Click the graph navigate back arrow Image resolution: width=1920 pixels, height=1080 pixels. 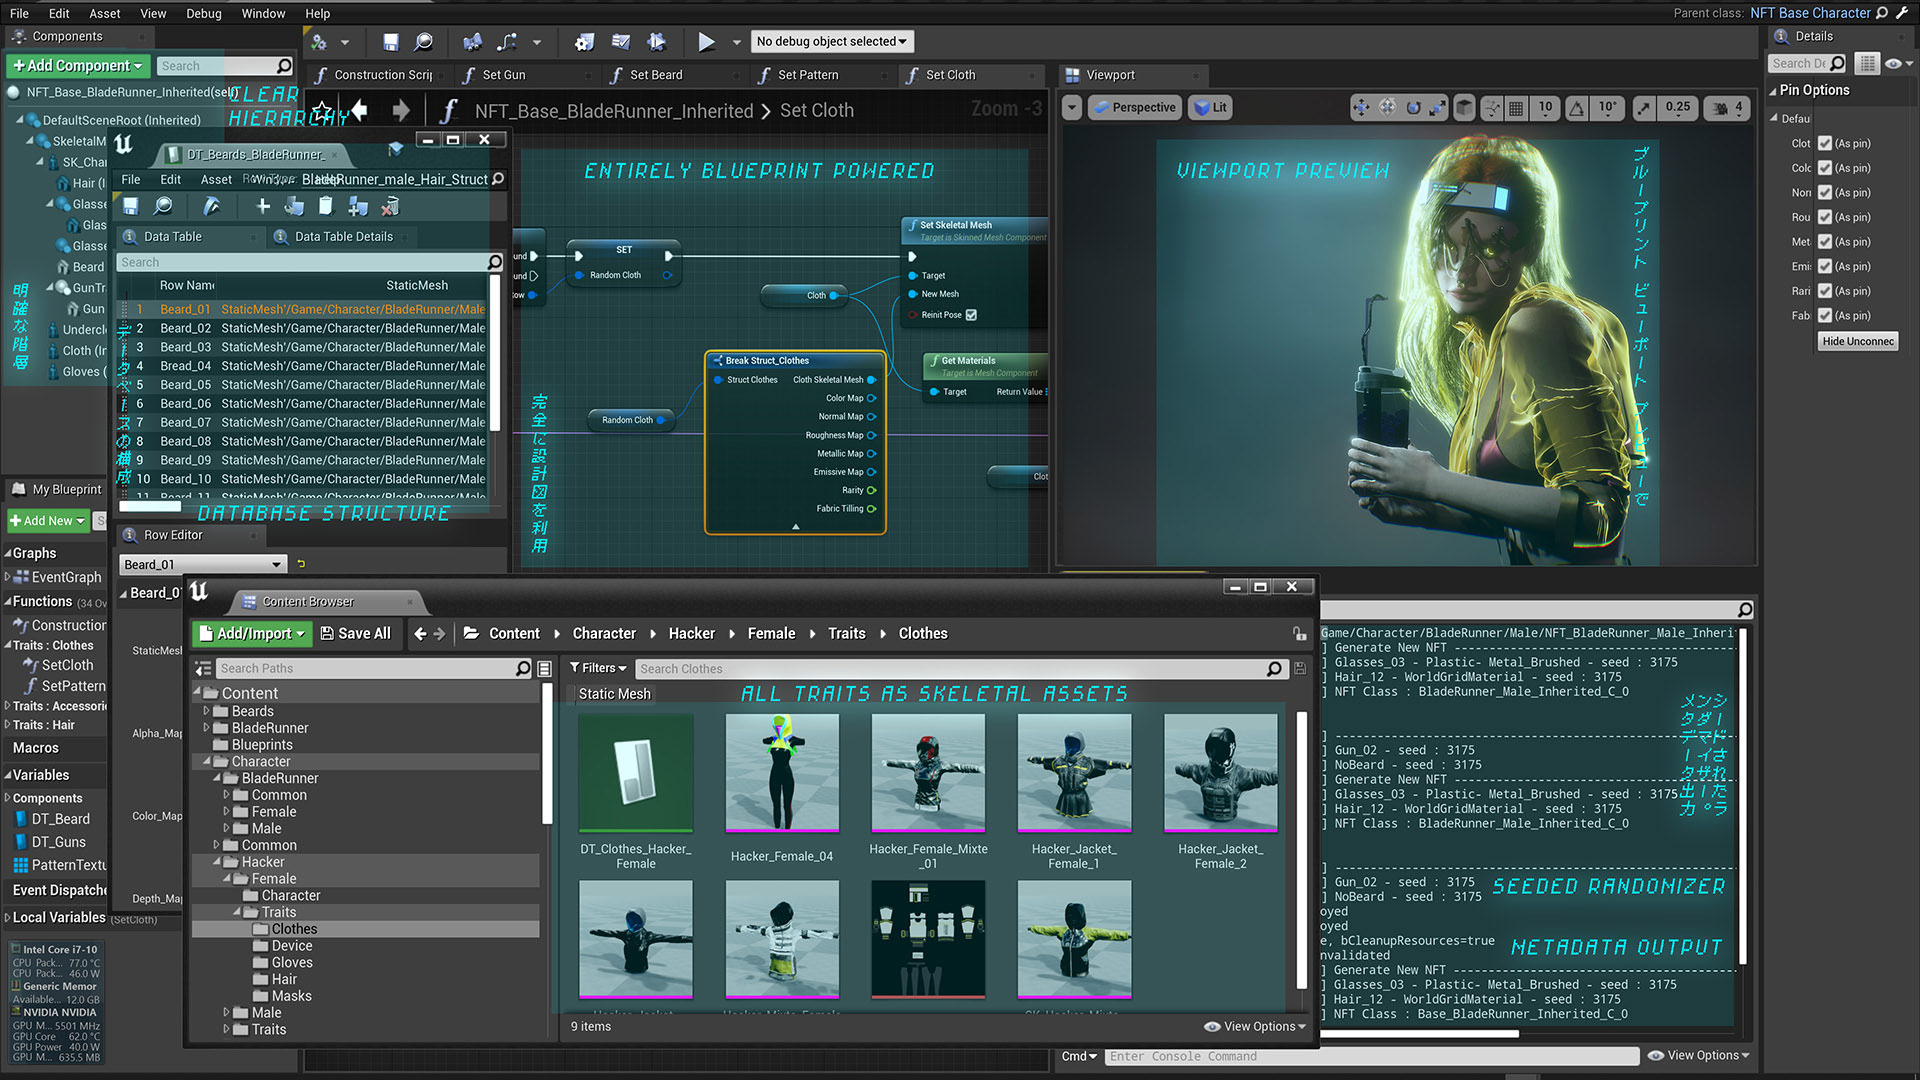tap(360, 110)
